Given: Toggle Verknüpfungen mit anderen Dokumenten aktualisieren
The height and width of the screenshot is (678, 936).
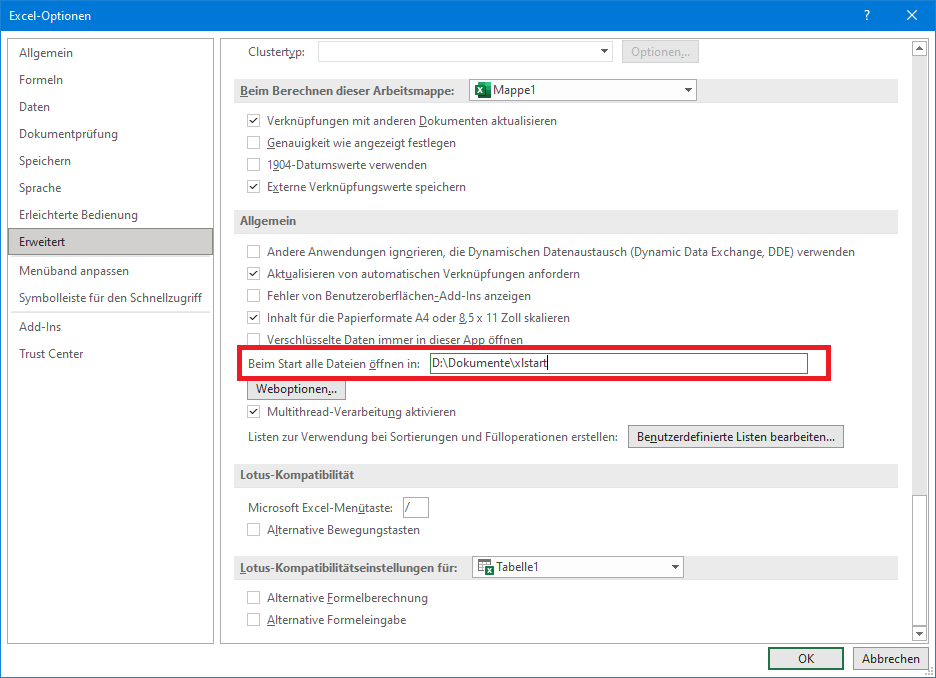Looking at the screenshot, I should coord(254,121).
